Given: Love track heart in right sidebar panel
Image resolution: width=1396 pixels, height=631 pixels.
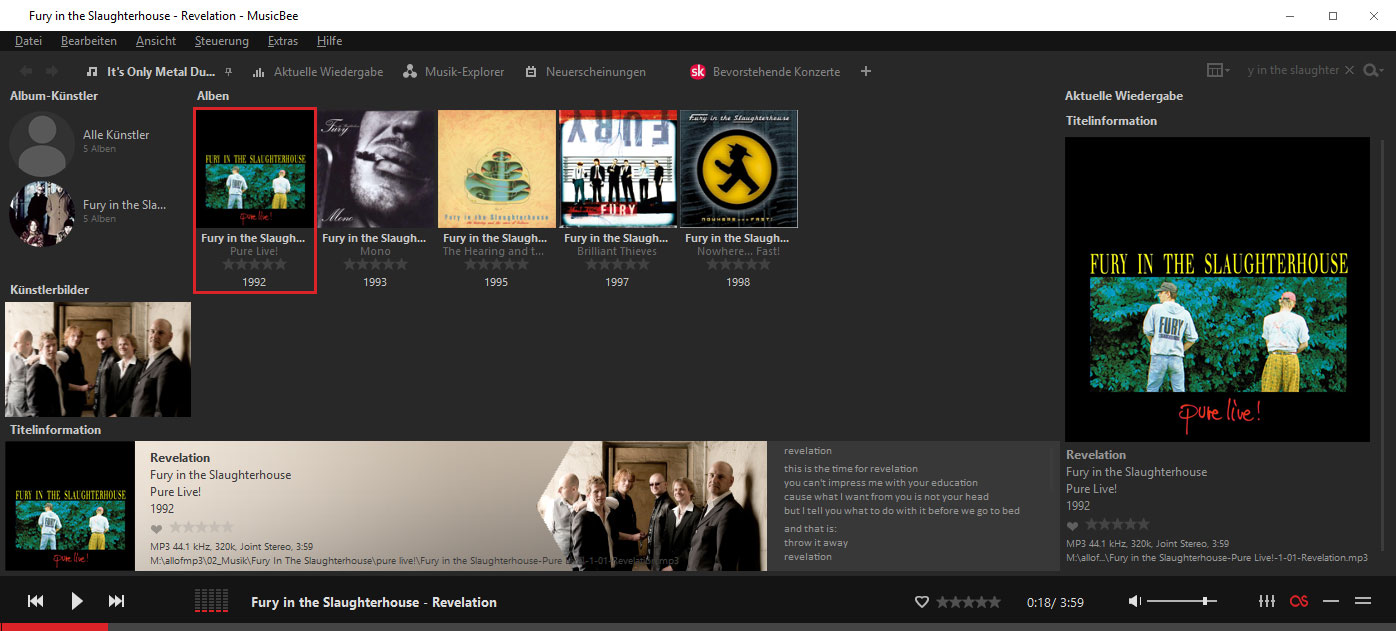Looking at the screenshot, I should (1073, 526).
